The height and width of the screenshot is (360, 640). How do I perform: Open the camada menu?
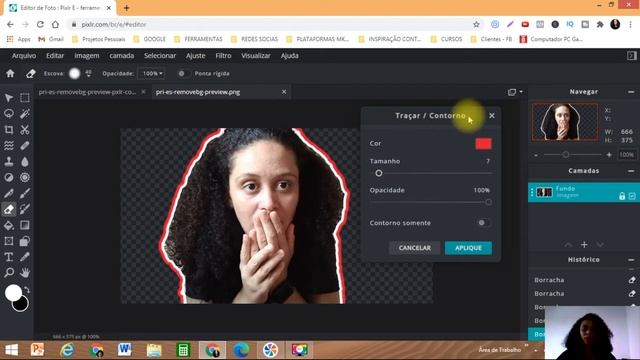122,56
